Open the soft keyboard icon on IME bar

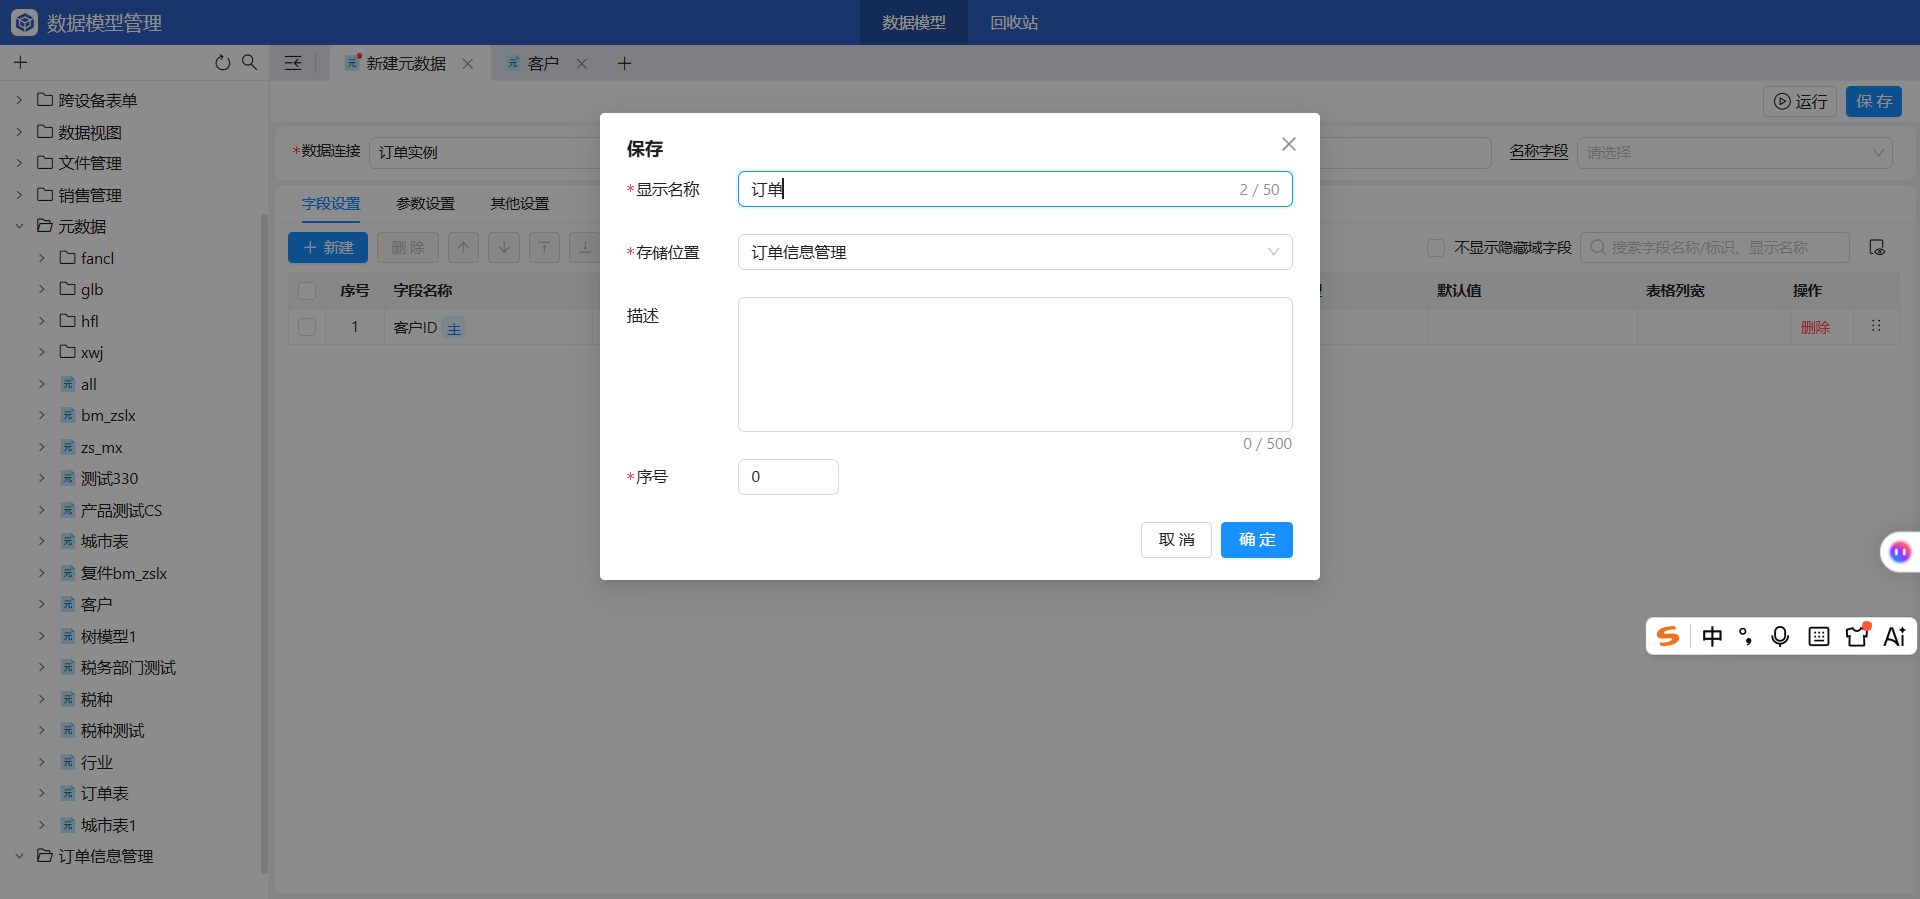pyautogui.click(x=1819, y=636)
